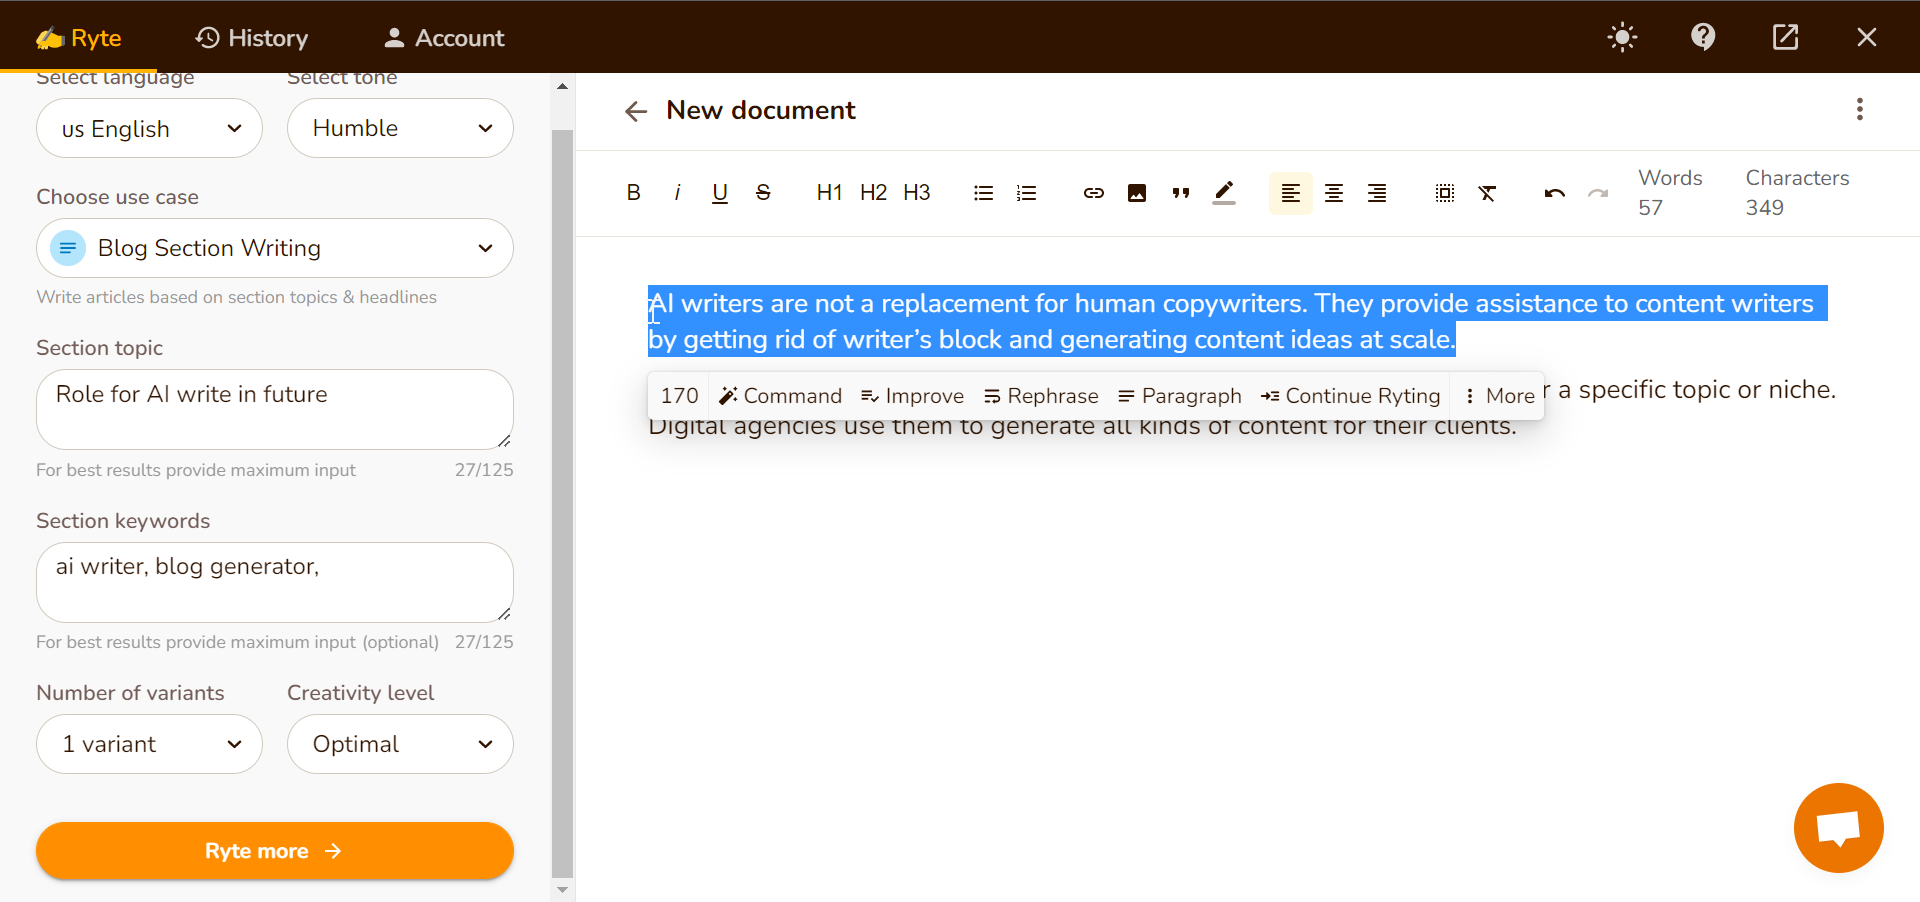
Task: Highlight text with the marker icon
Action: 1224,193
